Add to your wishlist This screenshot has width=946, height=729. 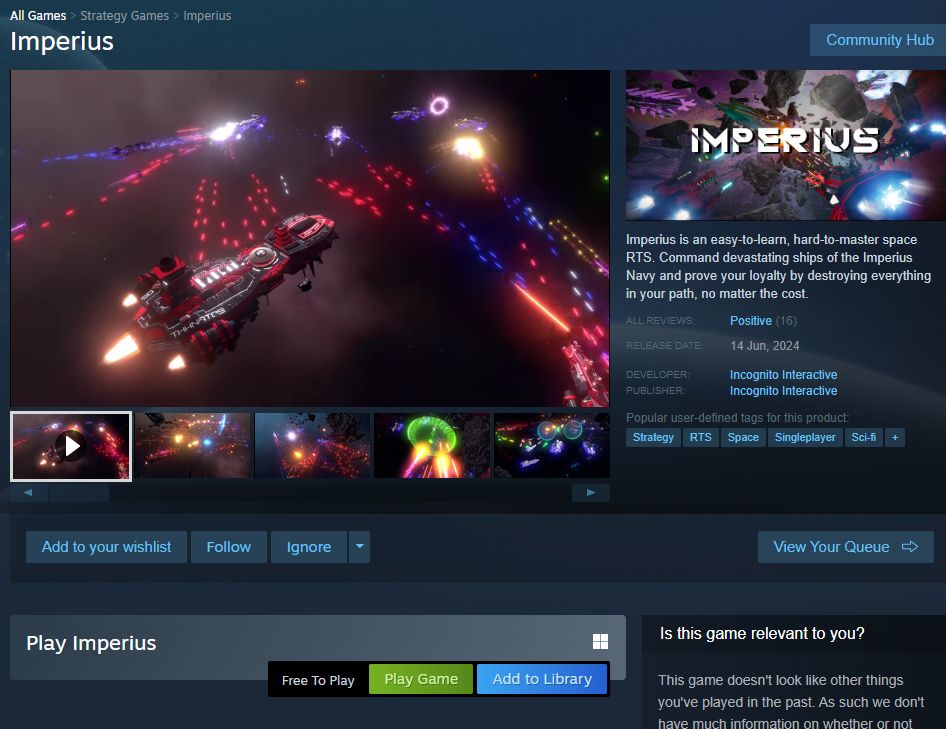pyautogui.click(x=106, y=547)
